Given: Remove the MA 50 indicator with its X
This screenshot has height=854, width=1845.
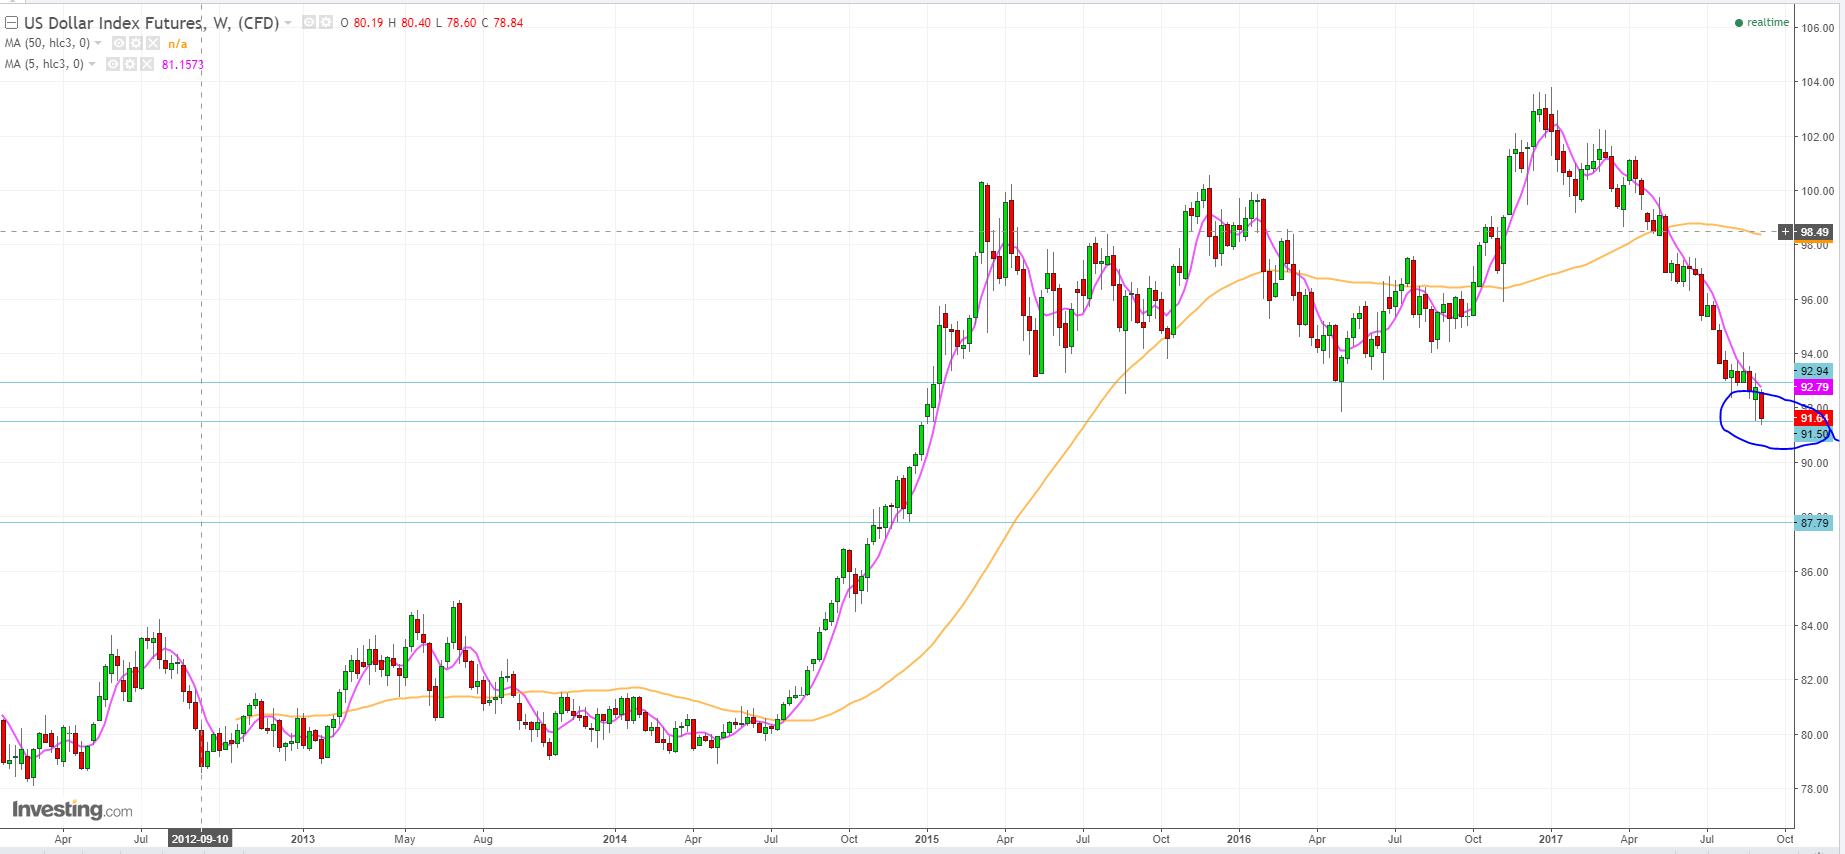Looking at the screenshot, I should tap(153, 43).
